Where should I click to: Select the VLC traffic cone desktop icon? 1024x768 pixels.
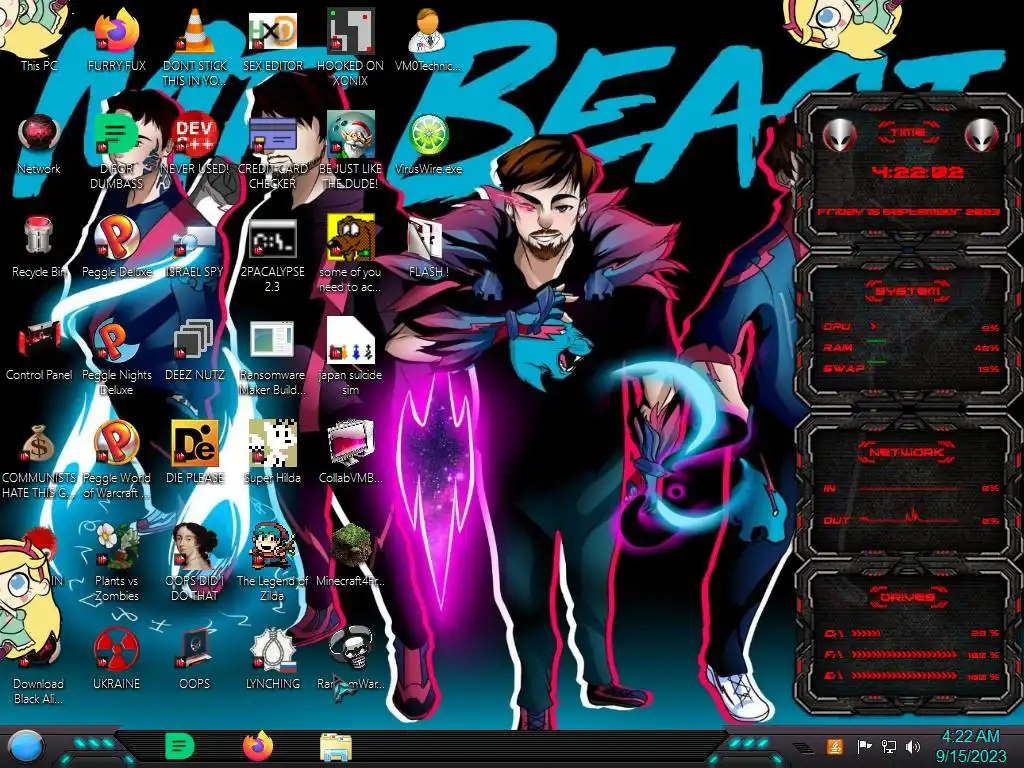coord(195,46)
